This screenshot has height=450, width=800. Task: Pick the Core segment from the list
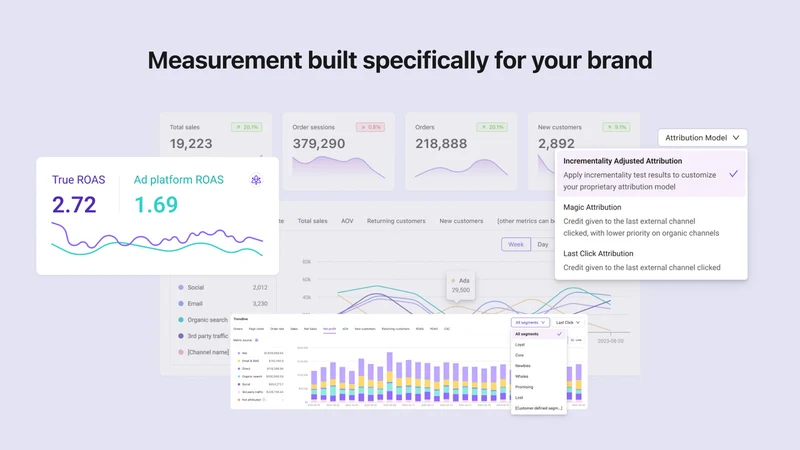pos(538,355)
